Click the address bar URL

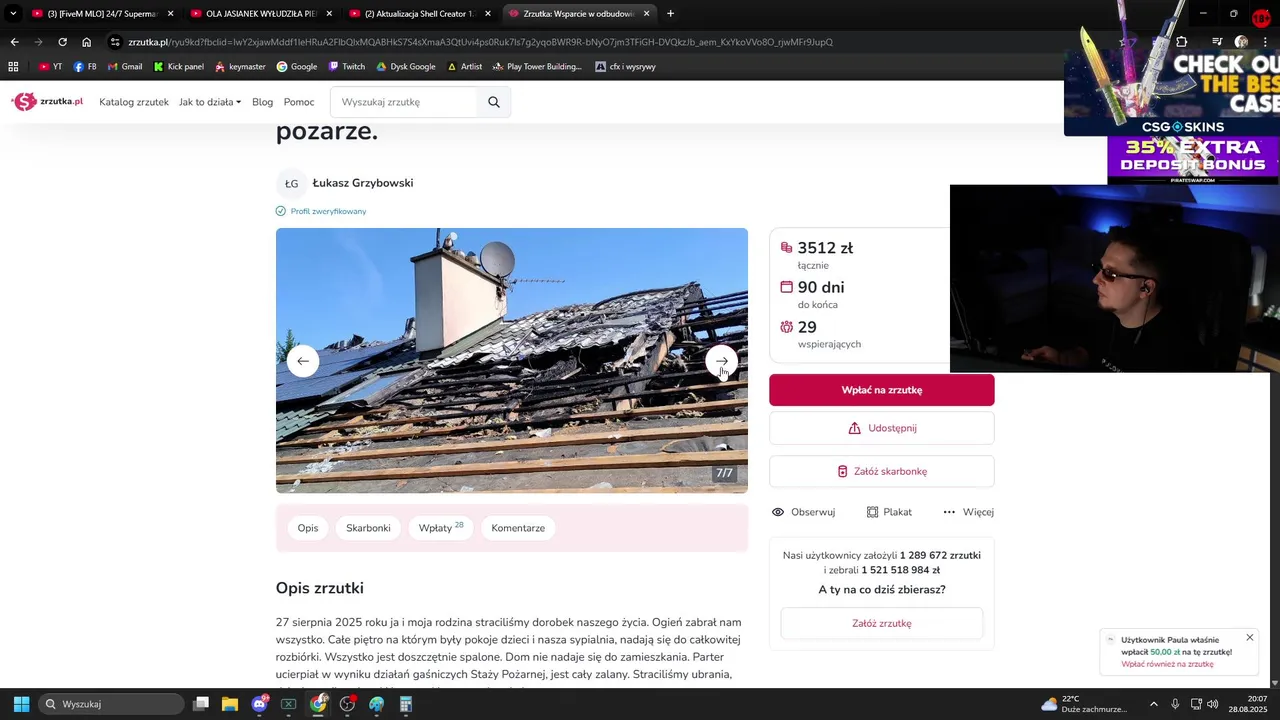[x=480, y=42]
